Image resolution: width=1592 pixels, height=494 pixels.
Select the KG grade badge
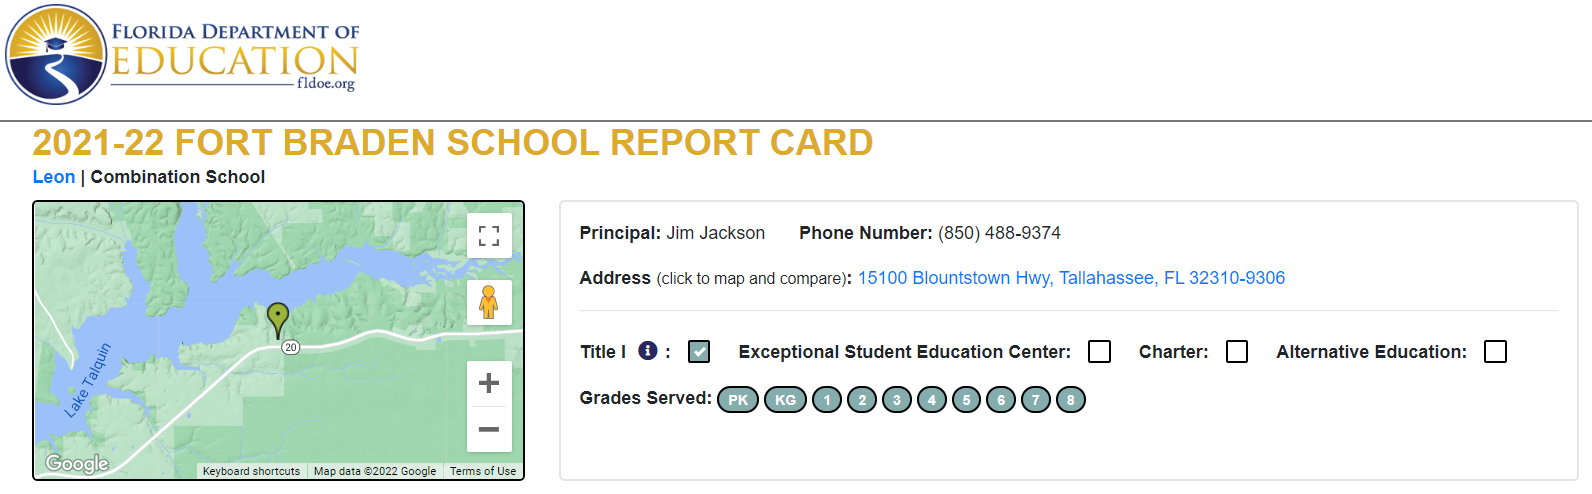(786, 400)
